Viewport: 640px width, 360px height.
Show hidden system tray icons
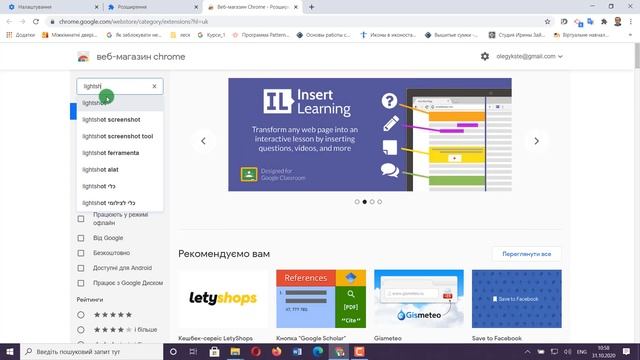click(x=527, y=351)
